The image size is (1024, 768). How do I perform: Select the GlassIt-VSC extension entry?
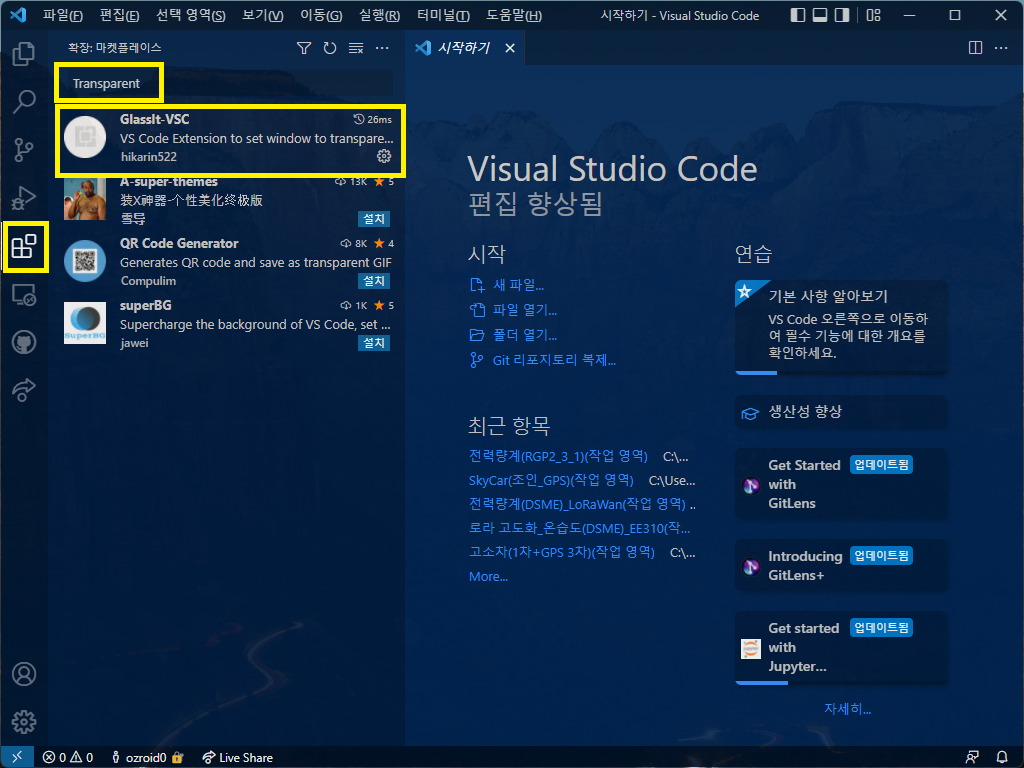231,140
